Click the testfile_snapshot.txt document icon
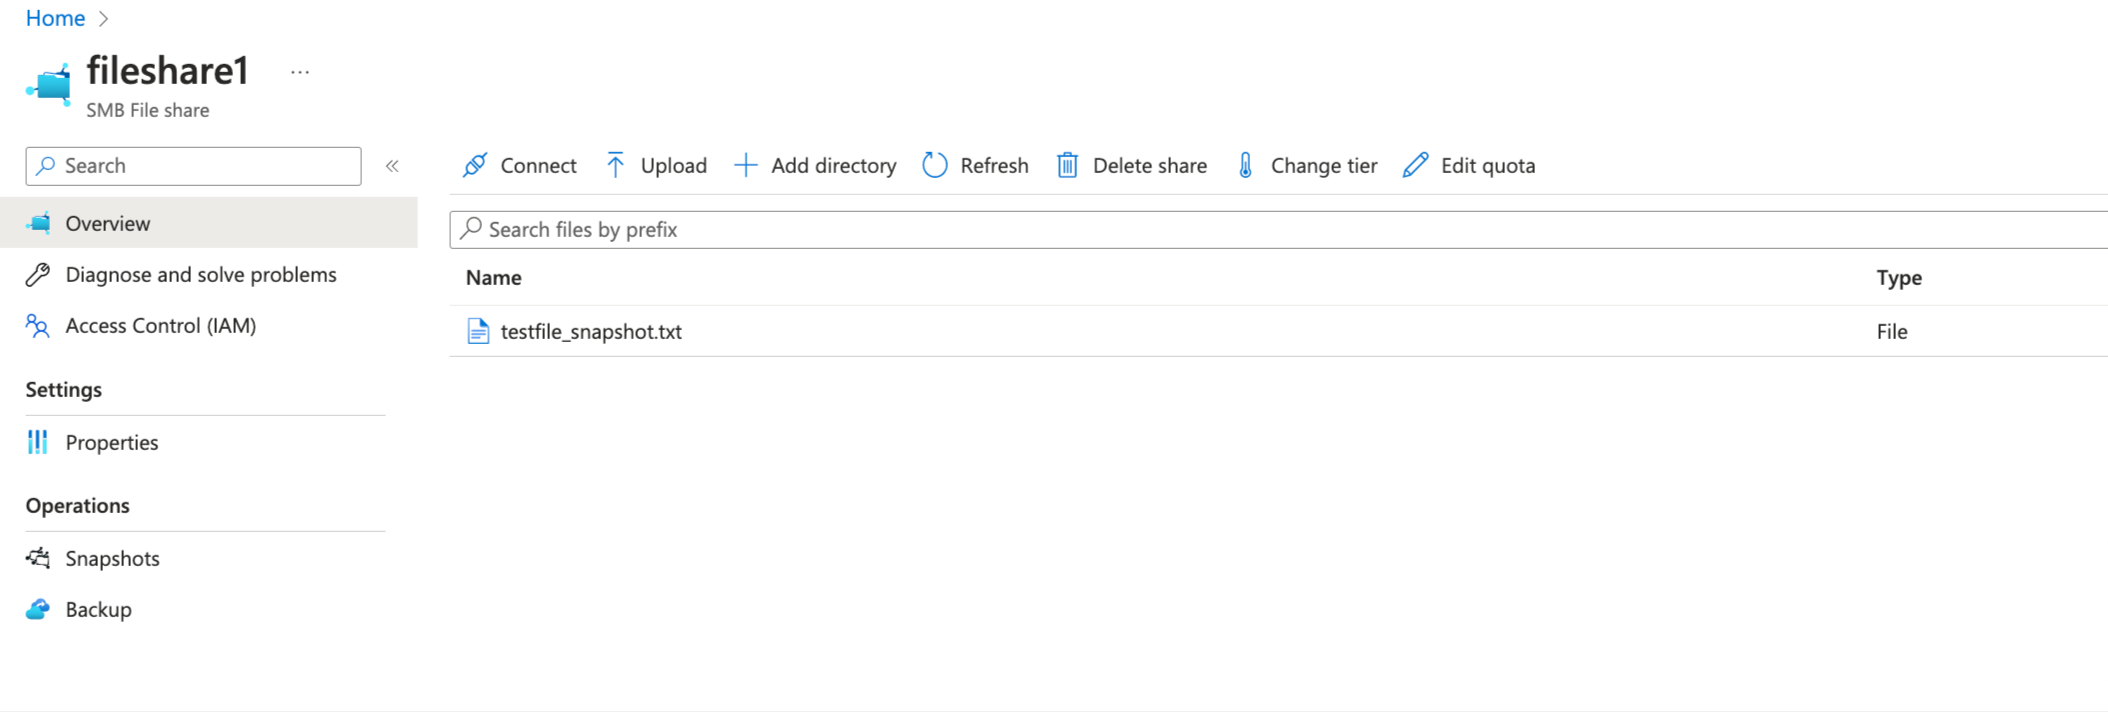The height and width of the screenshot is (712, 2108). pos(478,331)
